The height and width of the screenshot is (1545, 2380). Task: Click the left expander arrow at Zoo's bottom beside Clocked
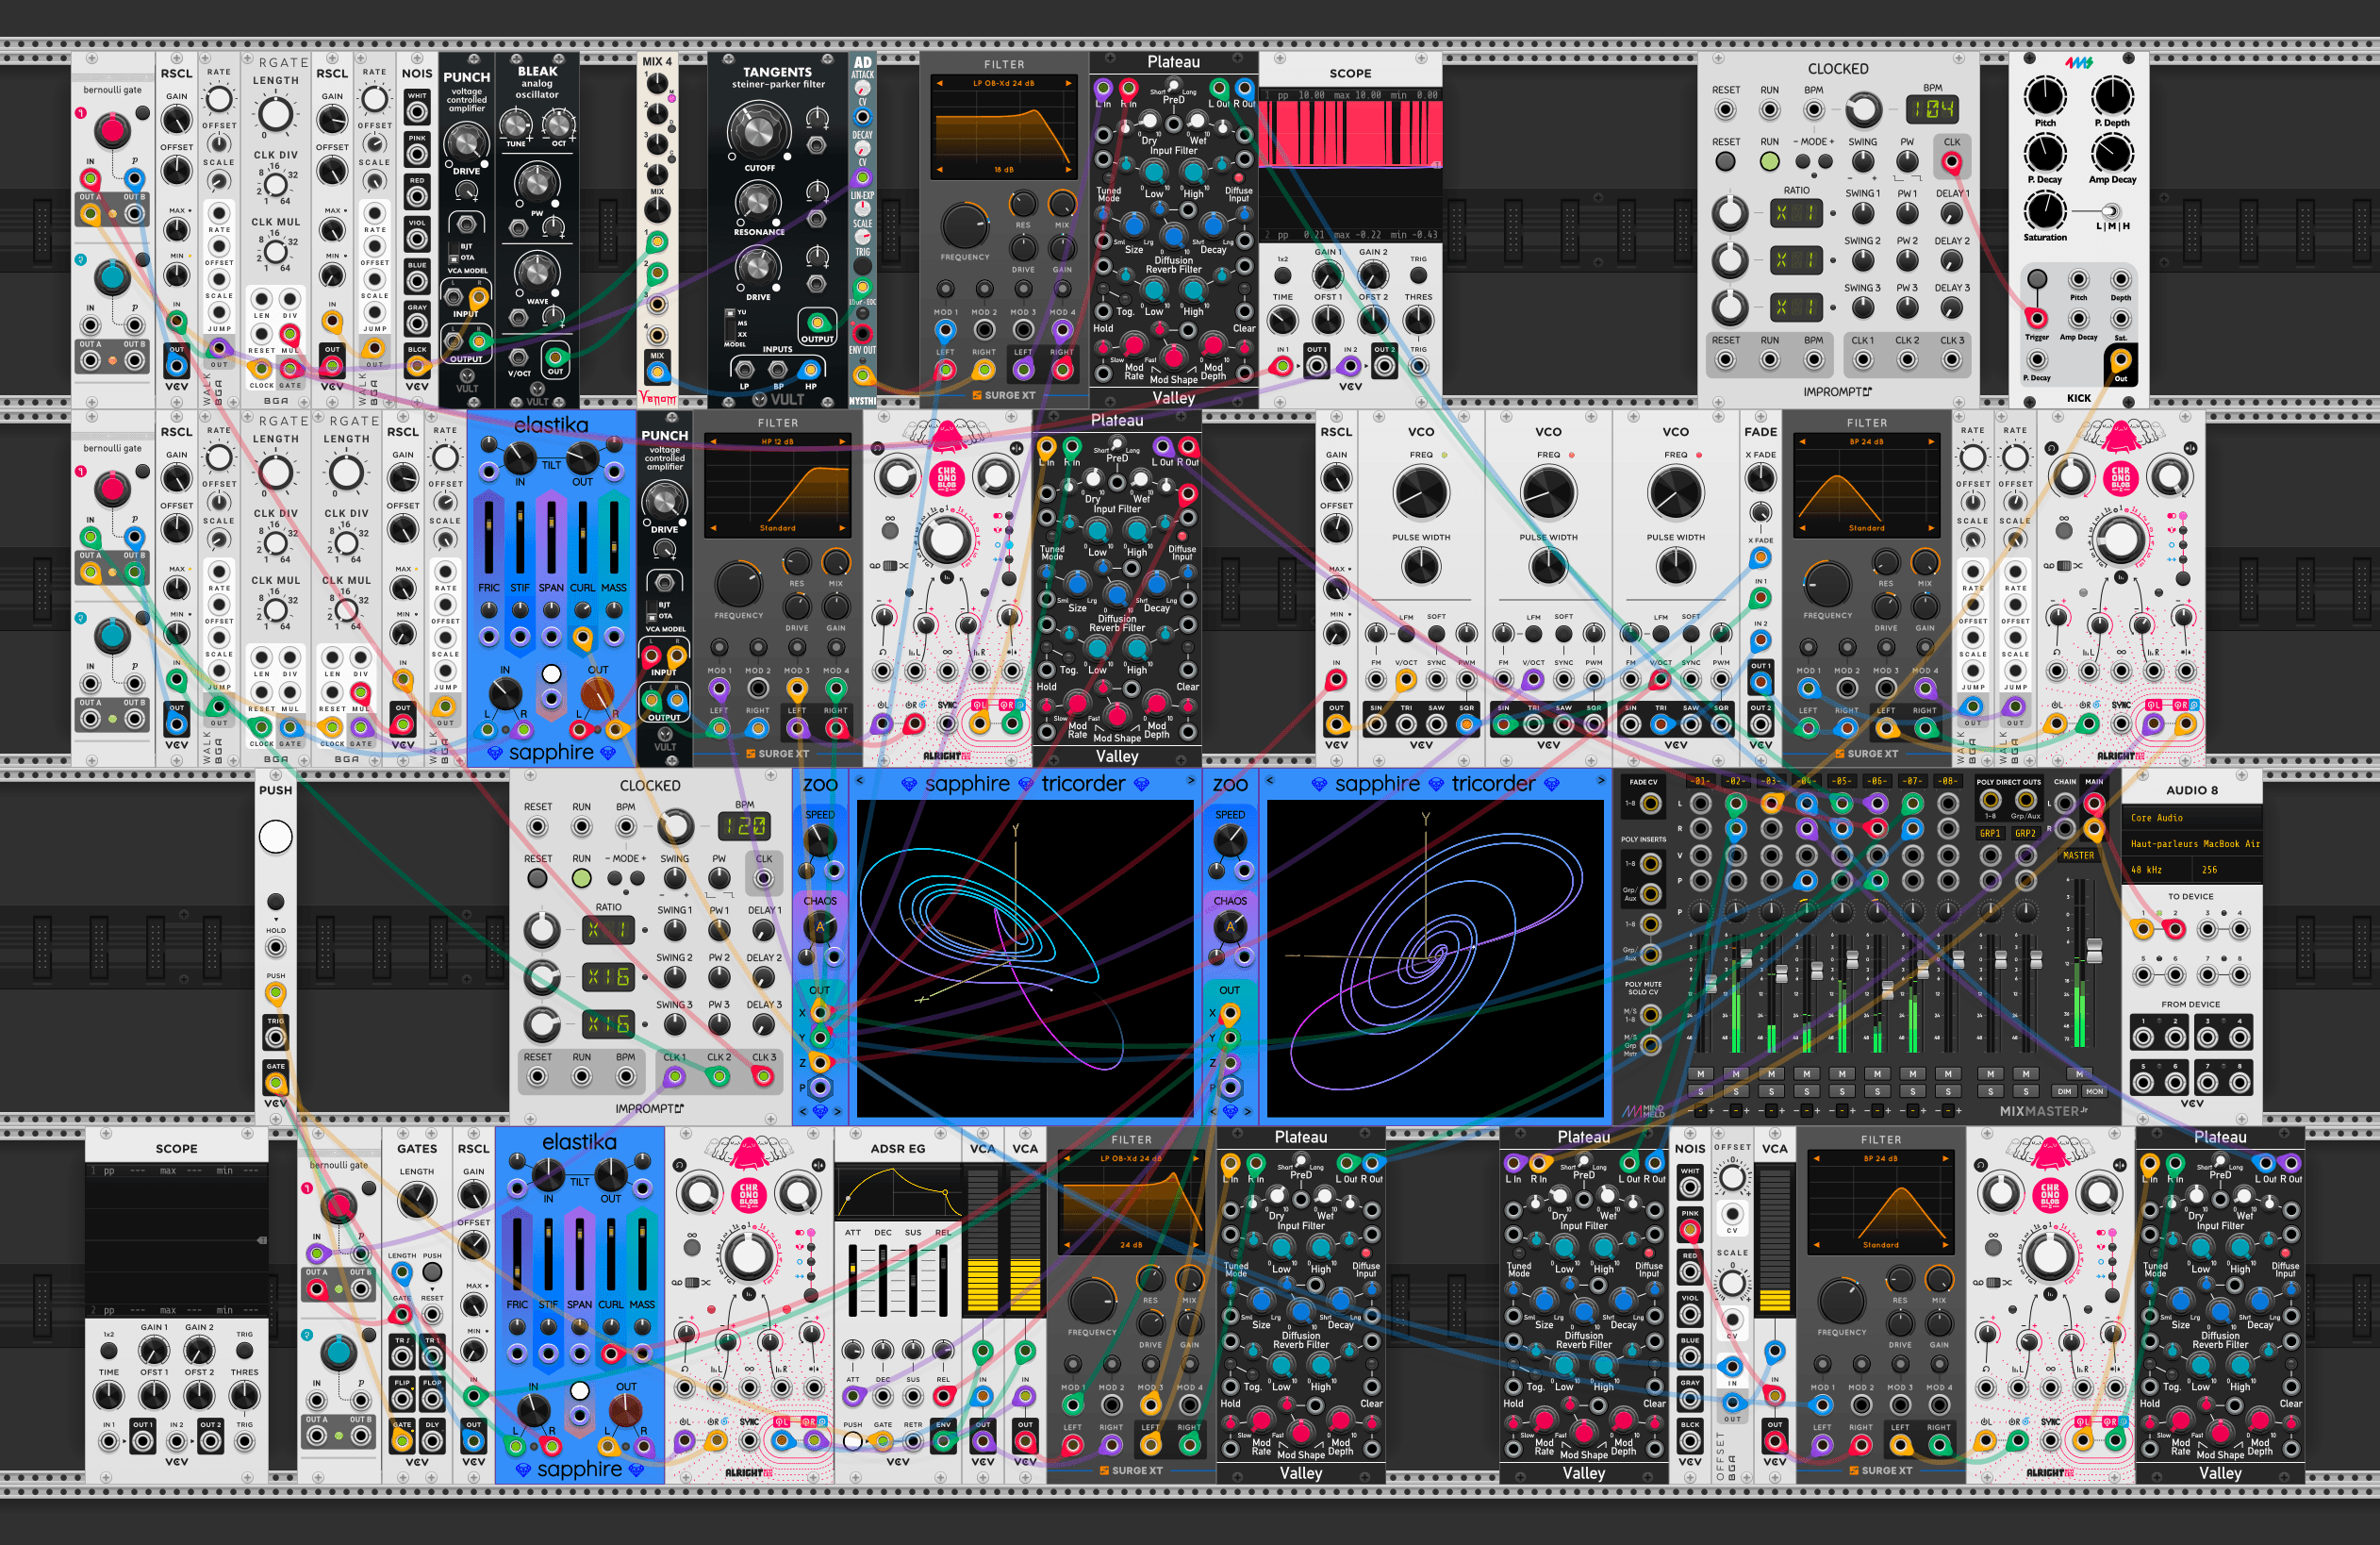coord(802,1111)
